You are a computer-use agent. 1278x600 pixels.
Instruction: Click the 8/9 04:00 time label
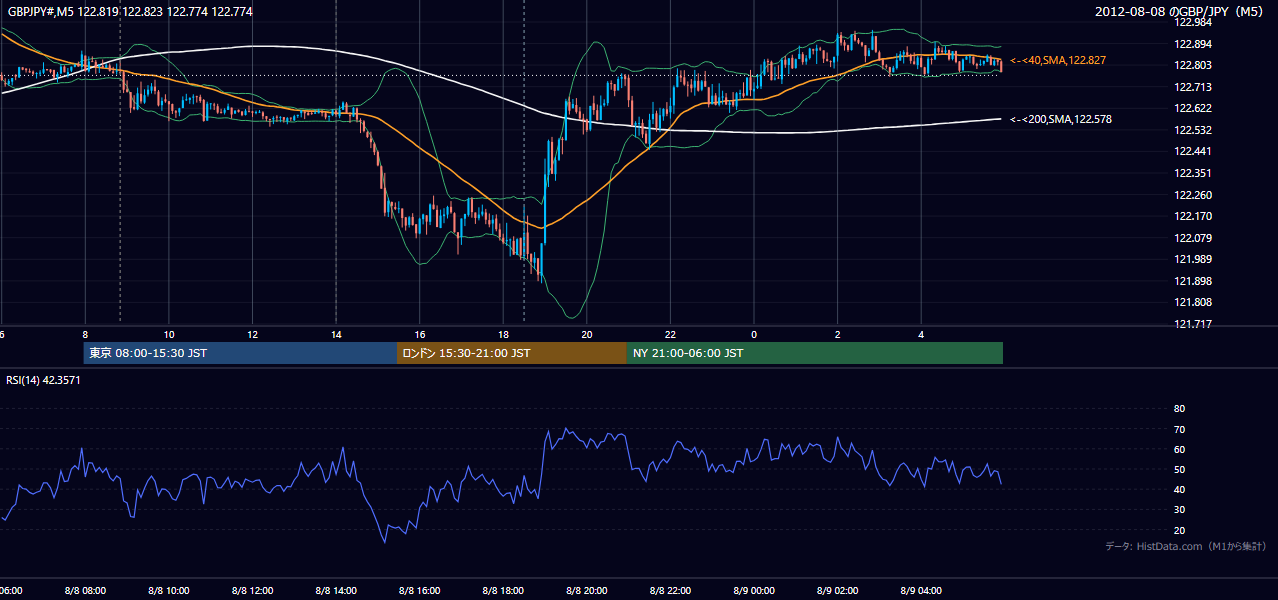(x=921, y=590)
